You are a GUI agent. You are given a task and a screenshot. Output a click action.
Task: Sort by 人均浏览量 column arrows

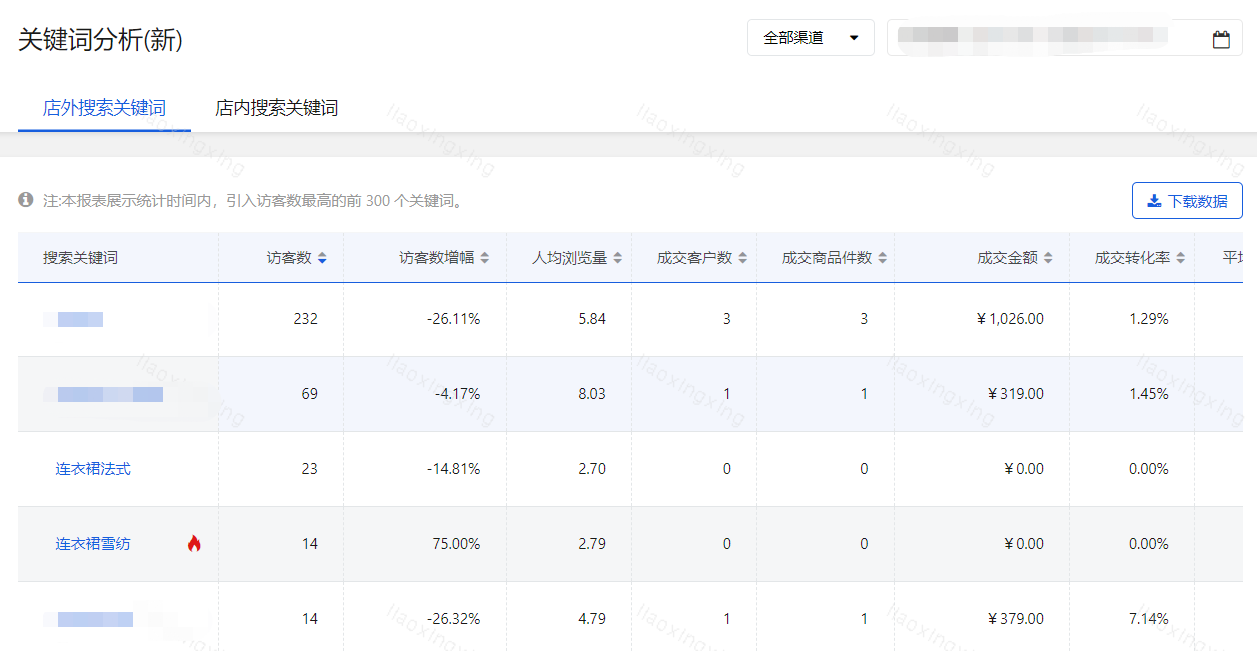pos(618,258)
